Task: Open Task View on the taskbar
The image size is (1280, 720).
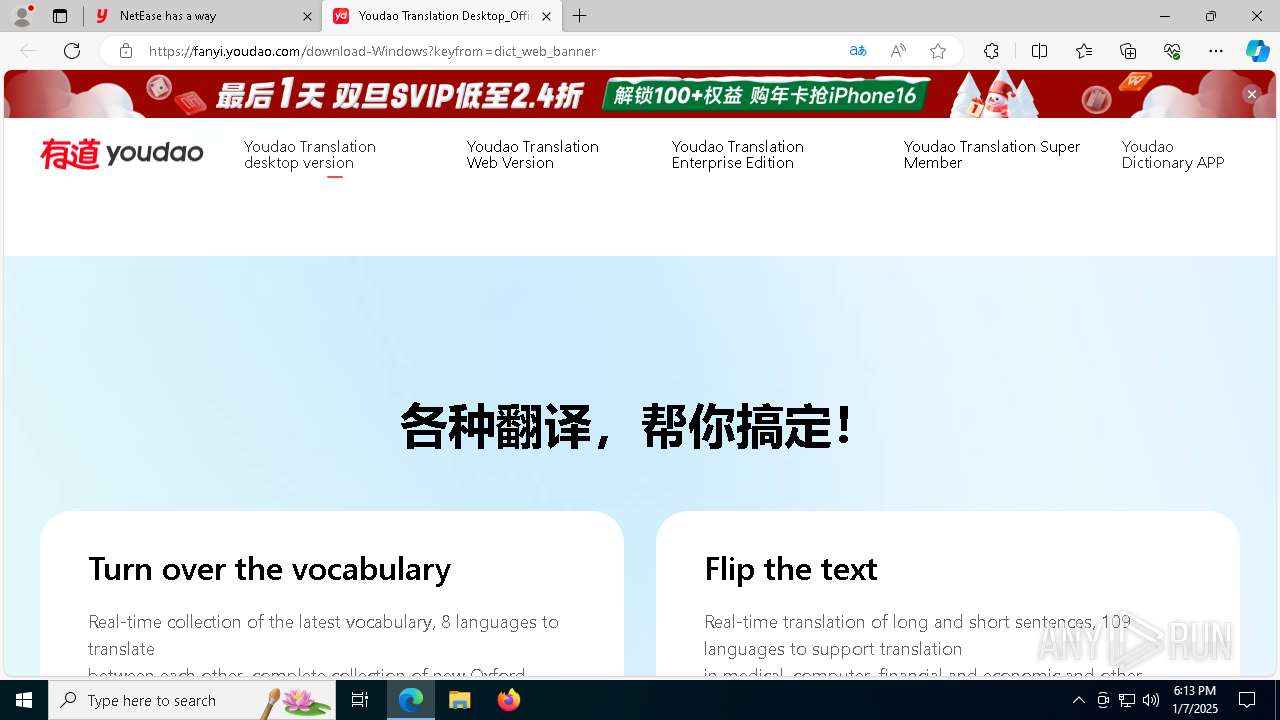Action: coord(360,700)
